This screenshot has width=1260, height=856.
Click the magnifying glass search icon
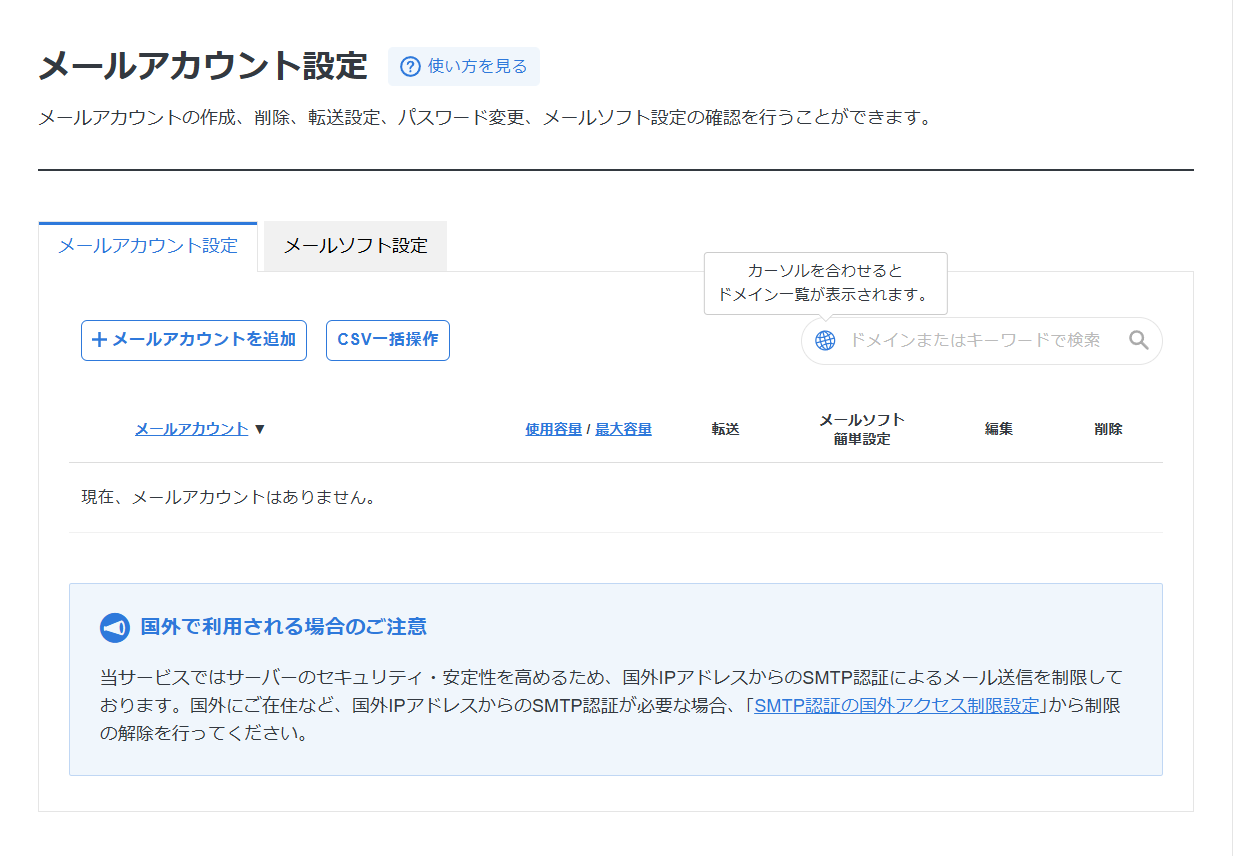(x=1138, y=341)
